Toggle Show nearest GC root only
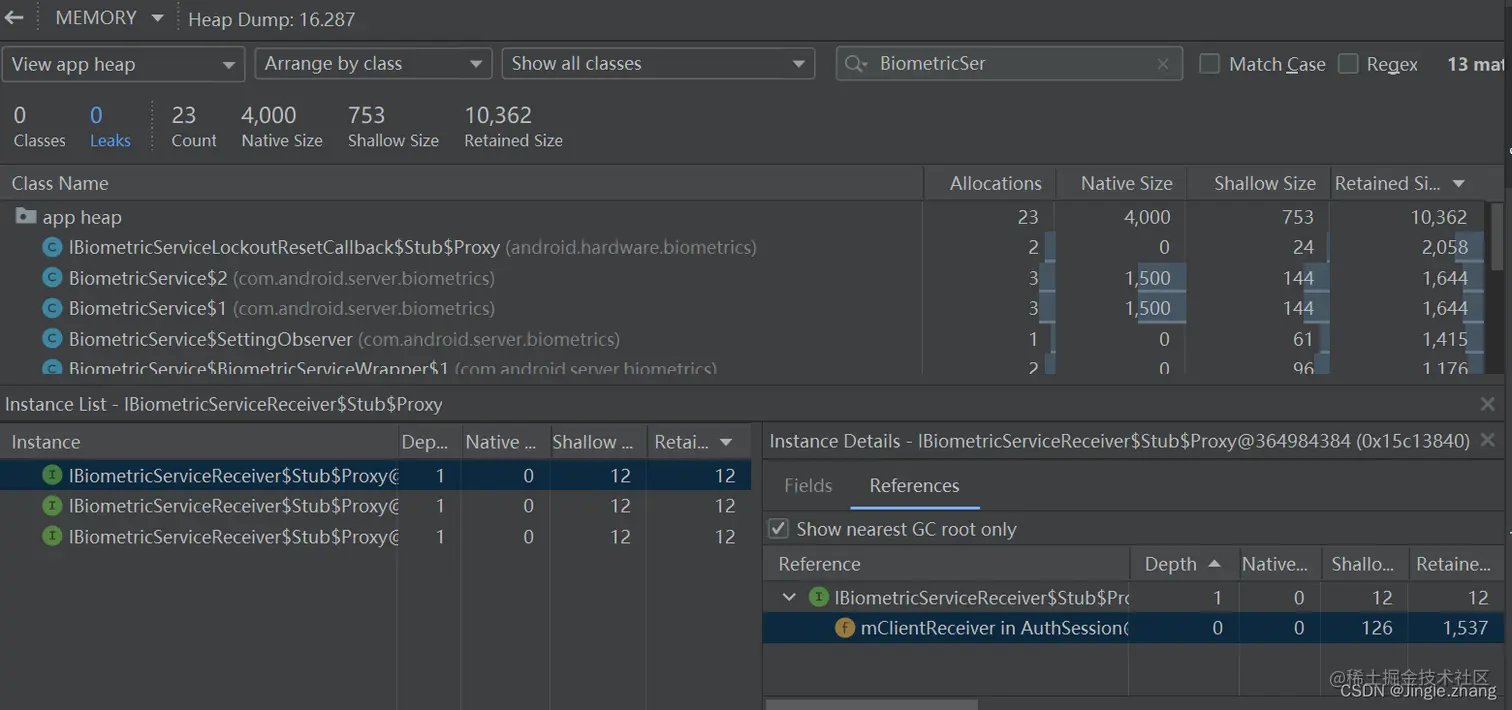 click(x=777, y=529)
